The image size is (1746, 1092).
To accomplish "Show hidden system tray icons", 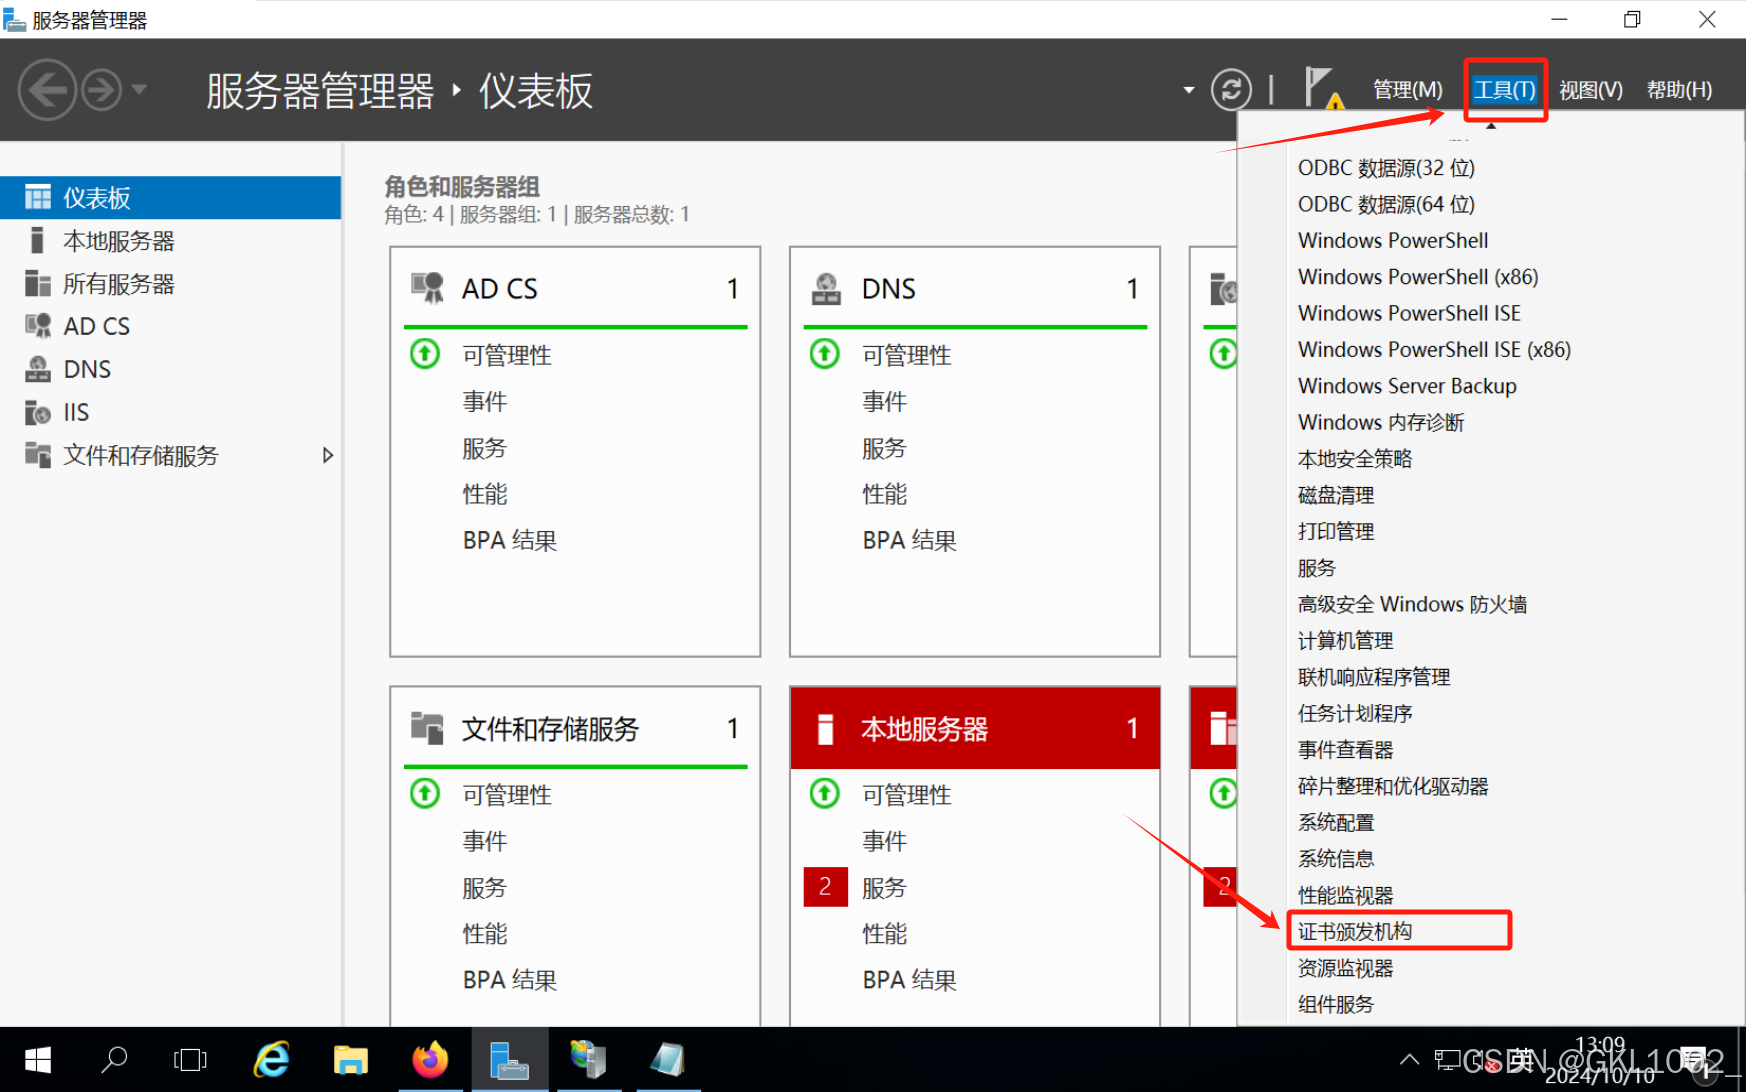I will point(1409,1060).
